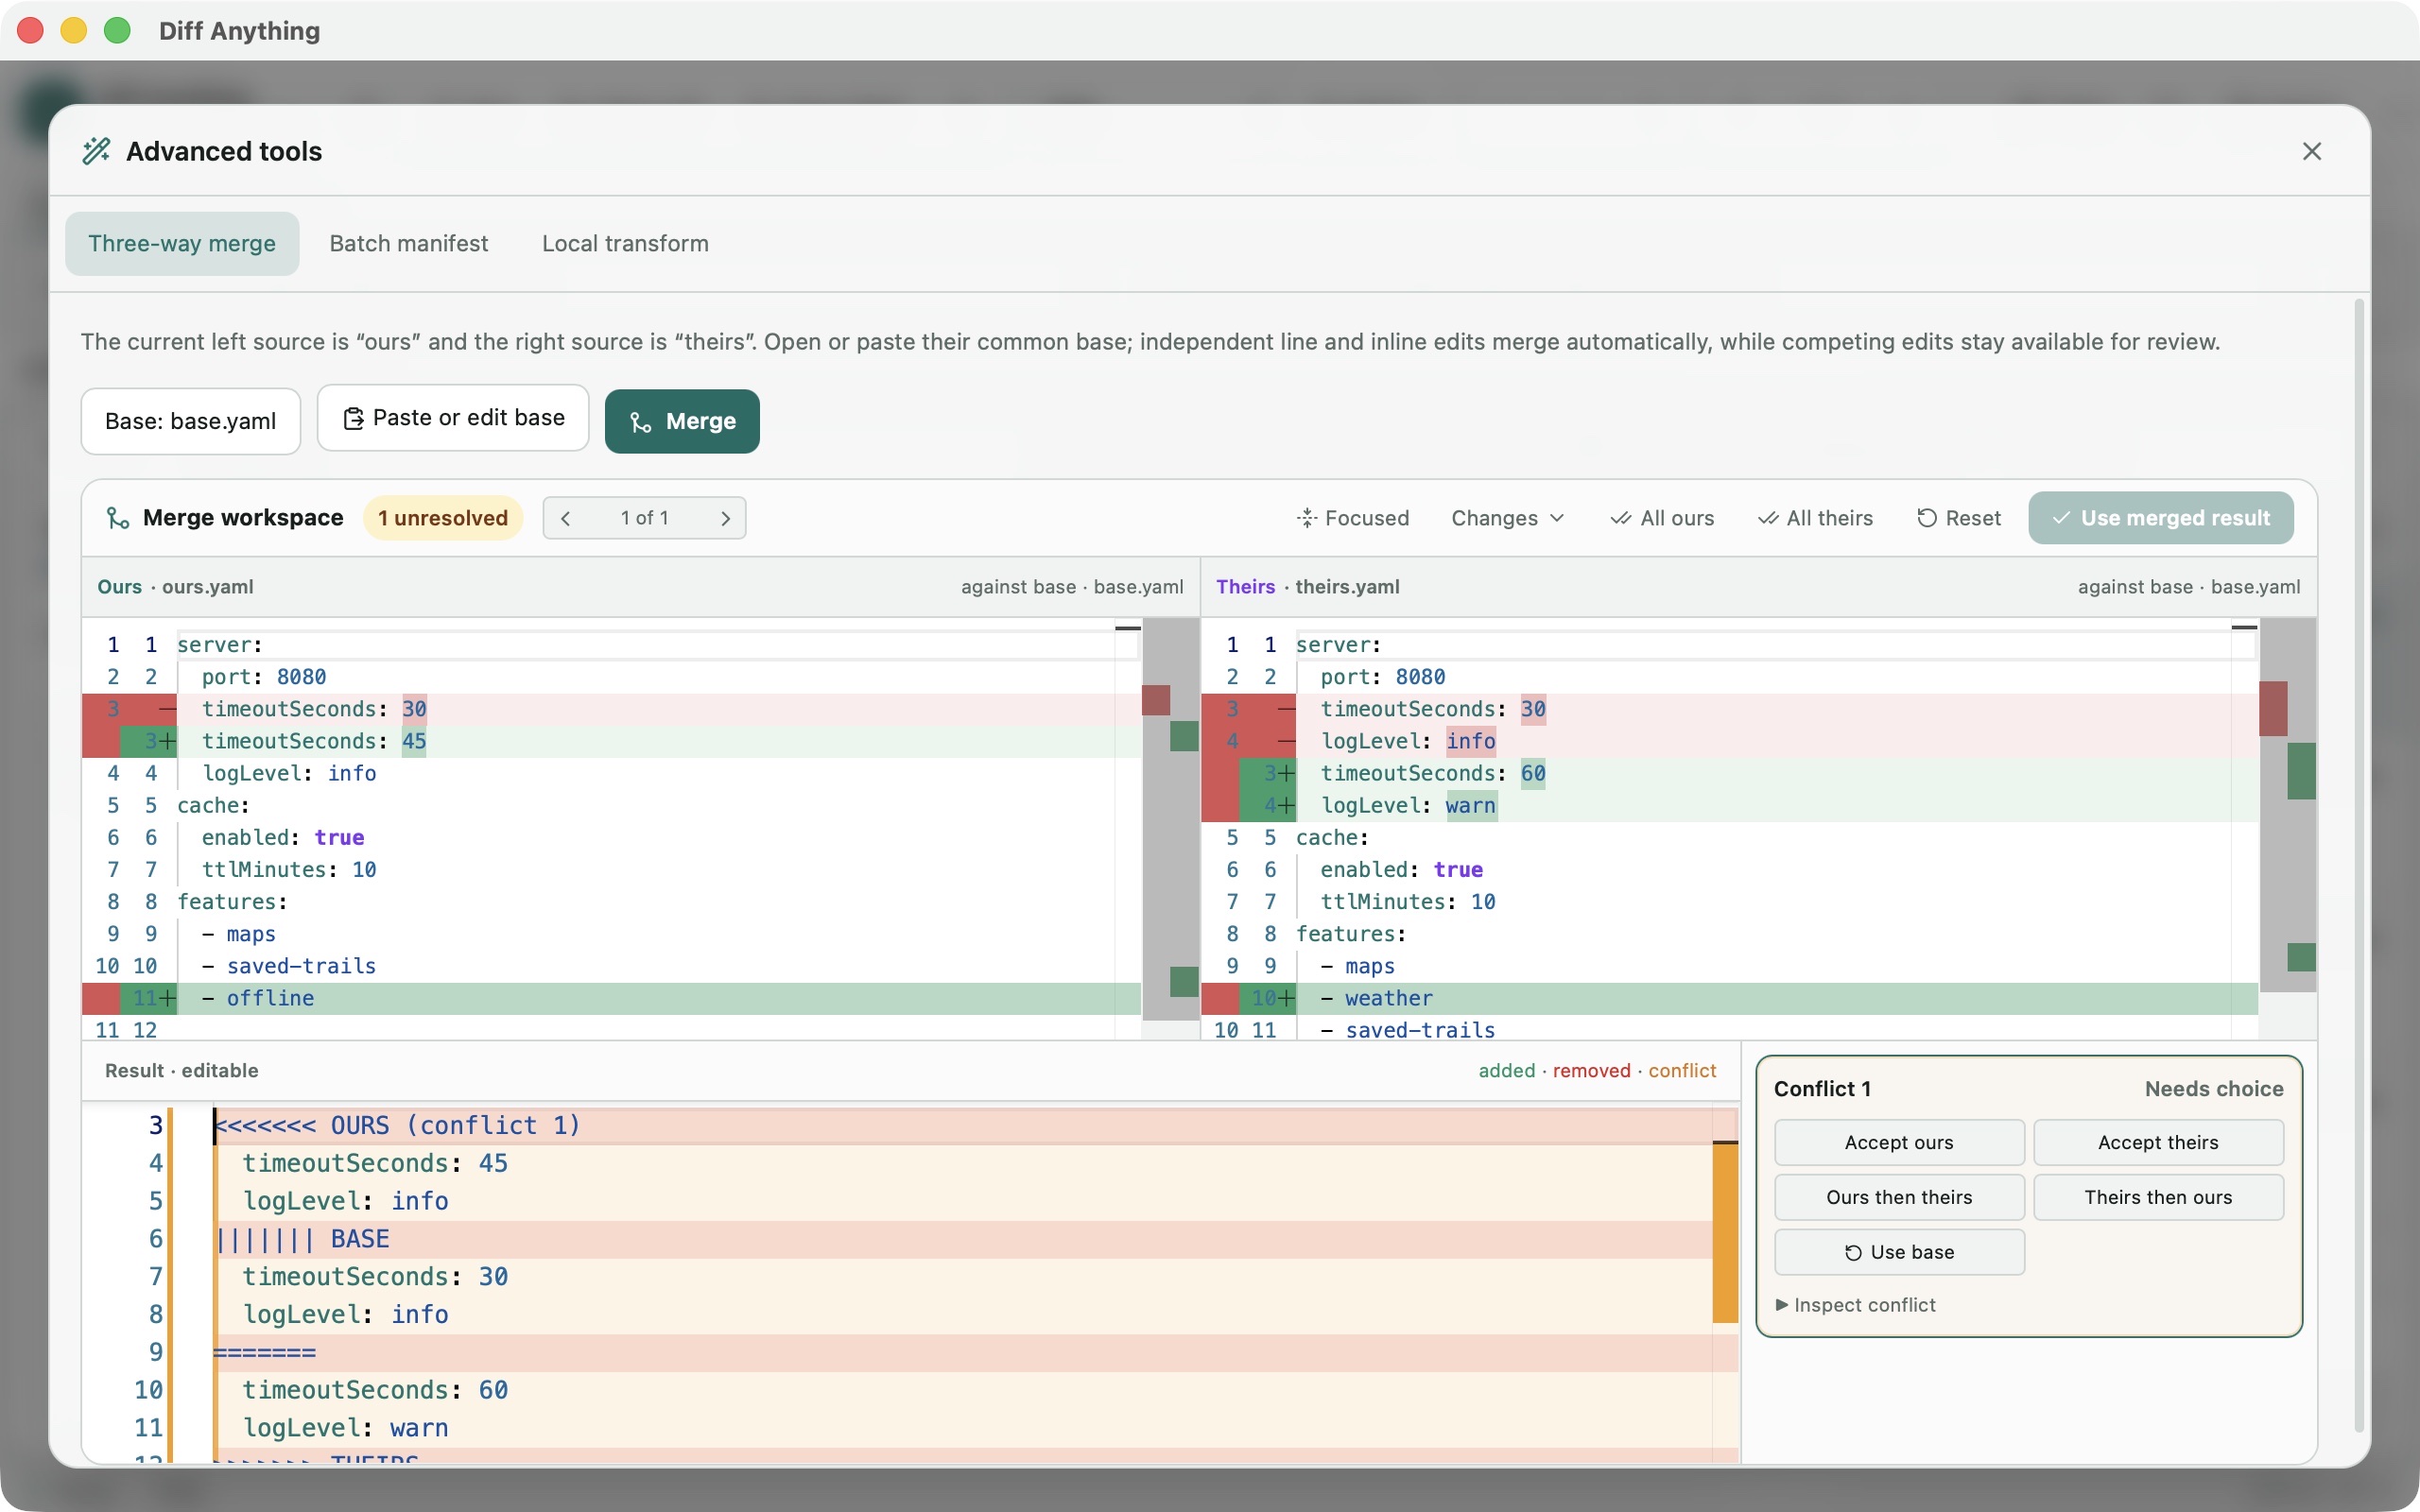The image size is (2420, 1512).
Task: Switch to the Three-way merge tab
Action: click(x=182, y=243)
